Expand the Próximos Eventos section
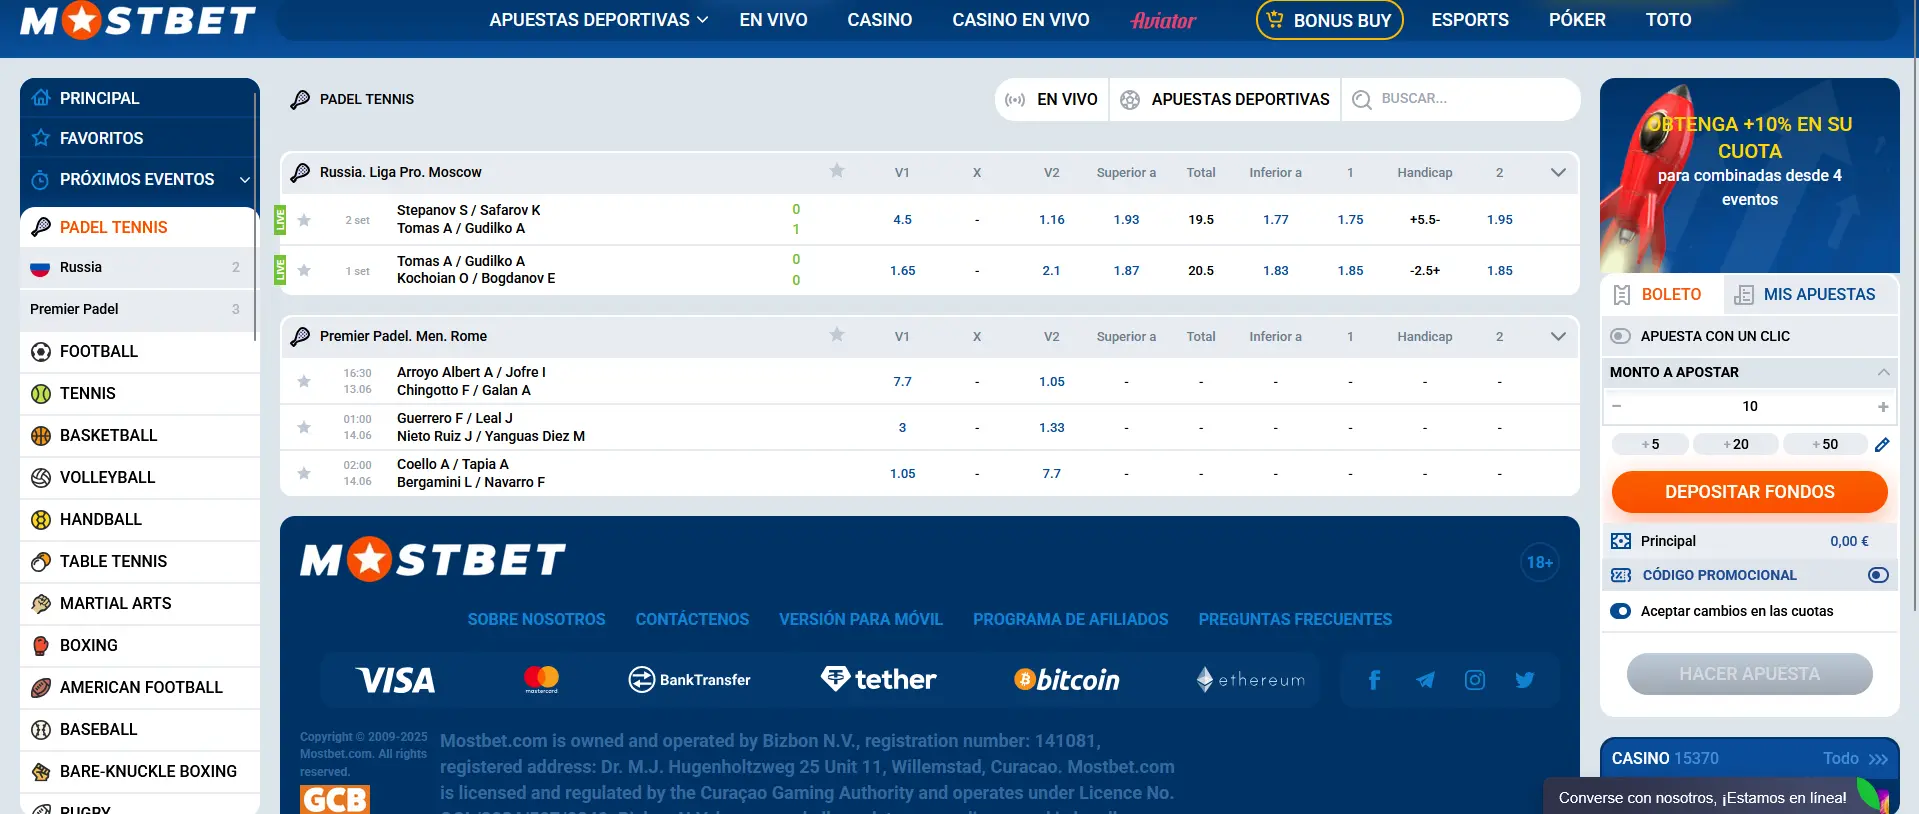The height and width of the screenshot is (814, 1919). coord(244,180)
